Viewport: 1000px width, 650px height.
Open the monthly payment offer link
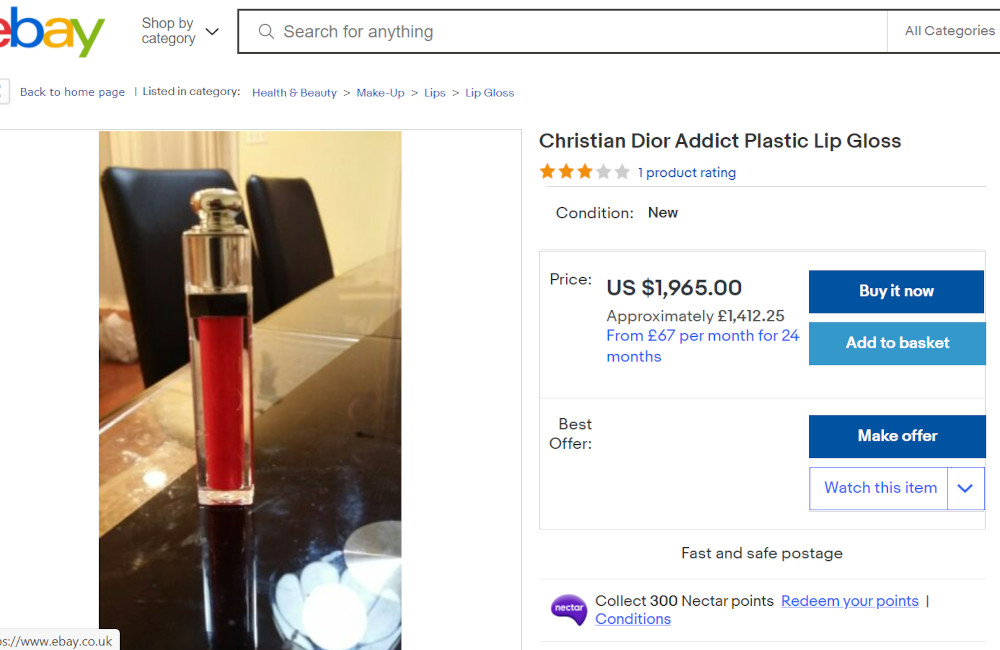[x=702, y=346]
